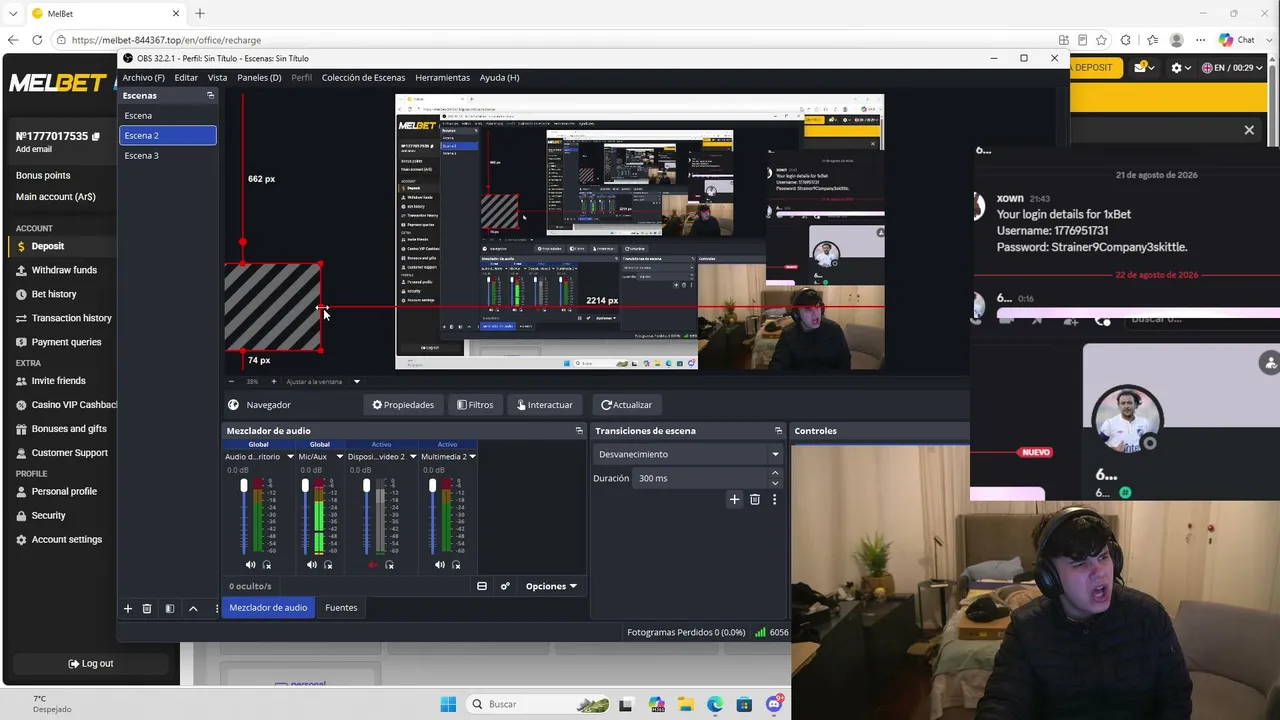Select Escena in the scenes list

pos(168,115)
